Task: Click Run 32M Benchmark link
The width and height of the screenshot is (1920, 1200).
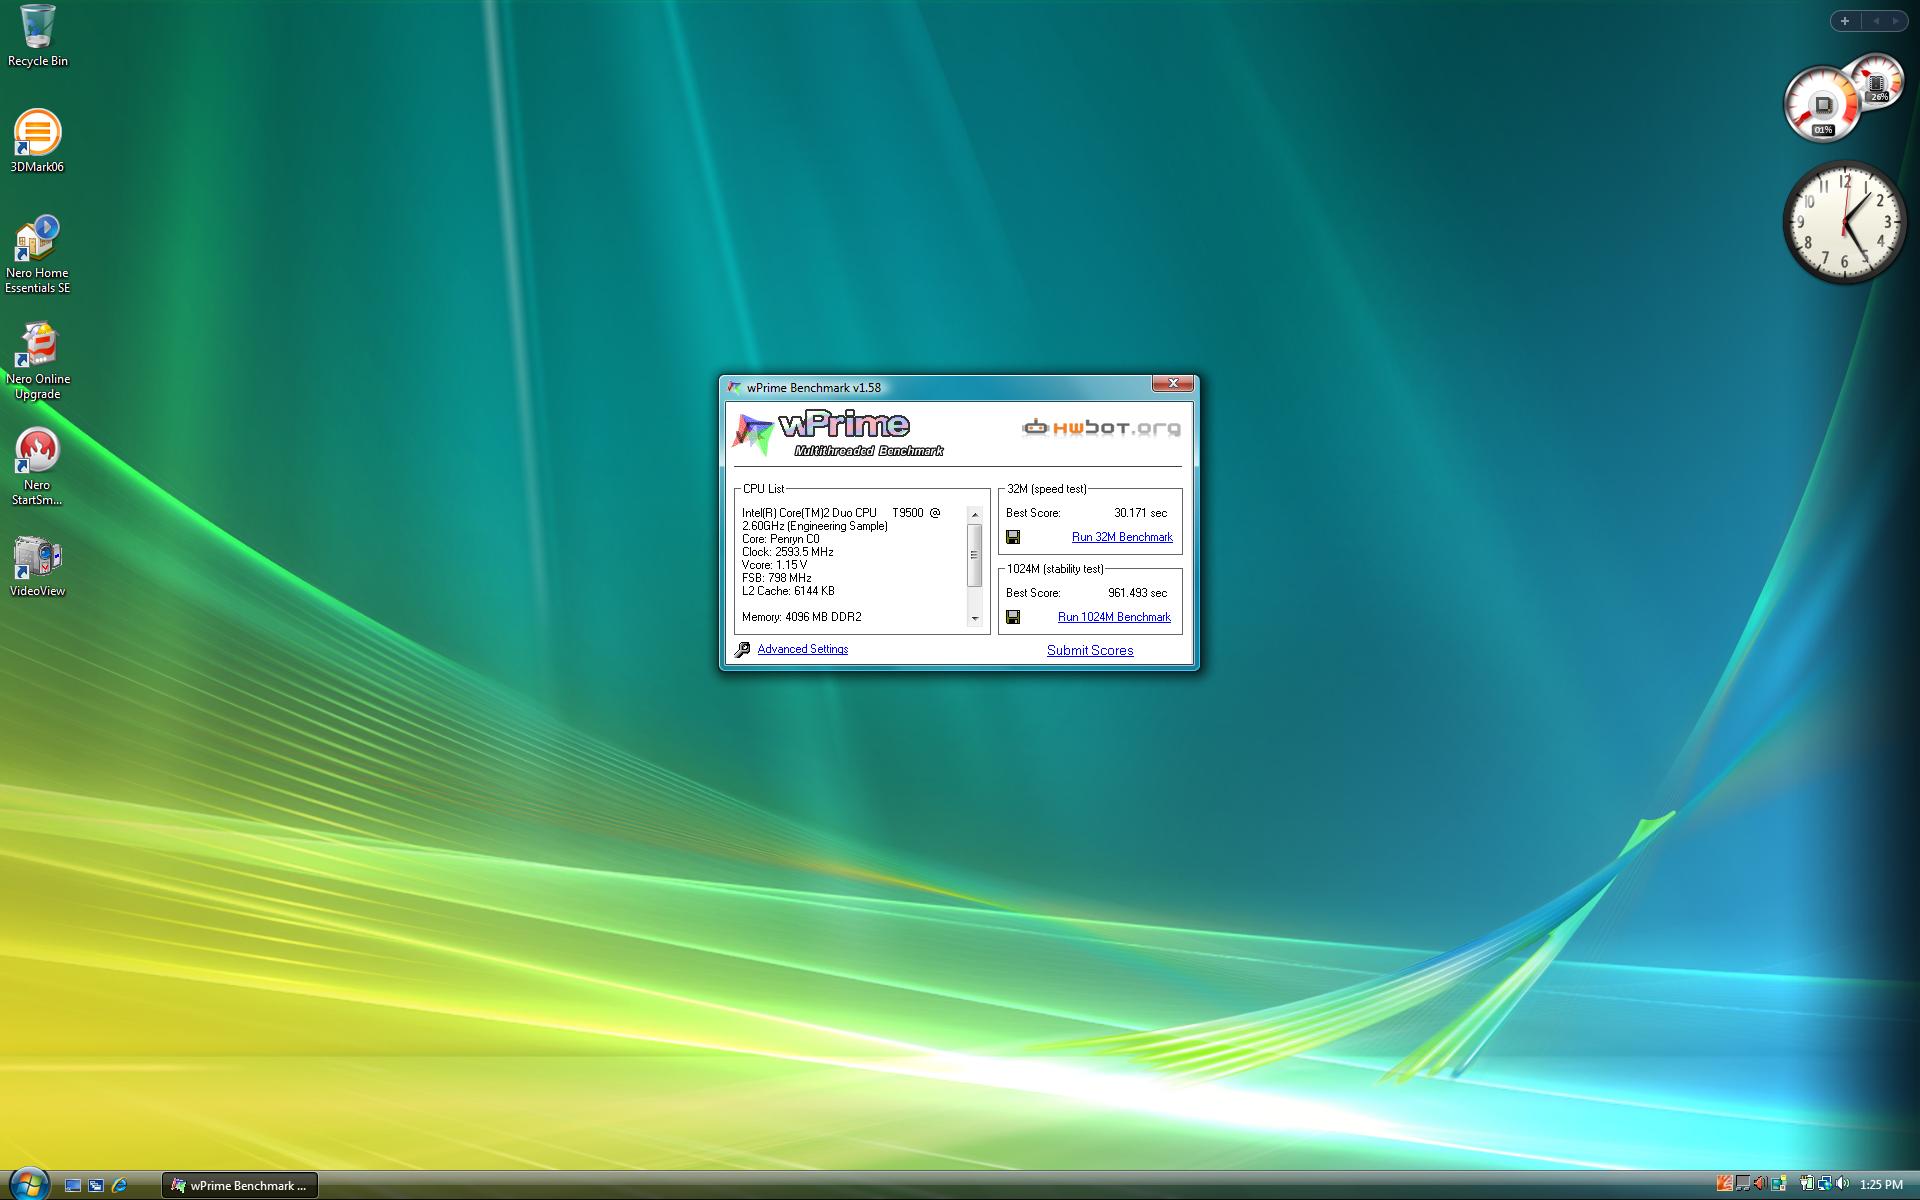Action: (x=1122, y=537)
